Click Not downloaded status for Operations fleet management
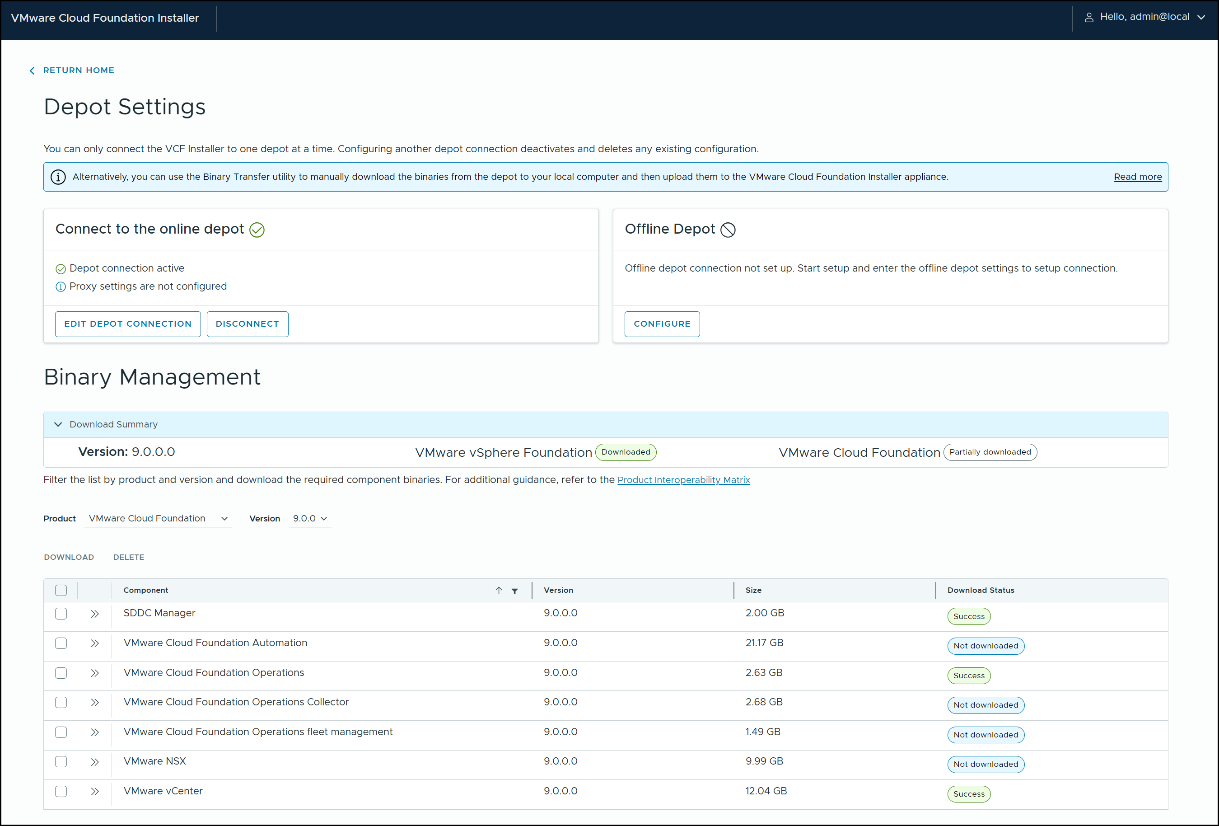Image resolution: width=1219 pixels, height=826 pixels. (986, 734)
